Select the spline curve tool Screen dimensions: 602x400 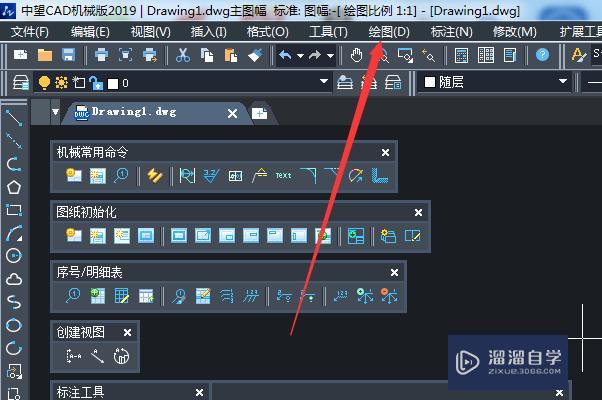[14, 302]
